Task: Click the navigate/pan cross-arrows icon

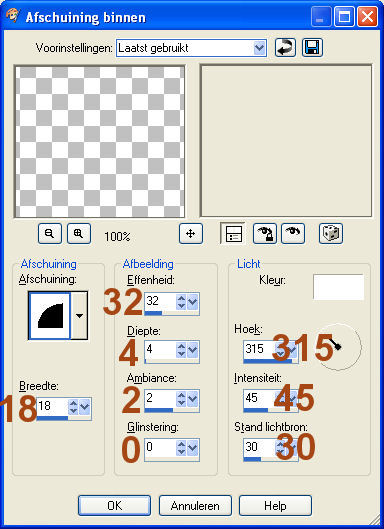Action: click(191, 233)
